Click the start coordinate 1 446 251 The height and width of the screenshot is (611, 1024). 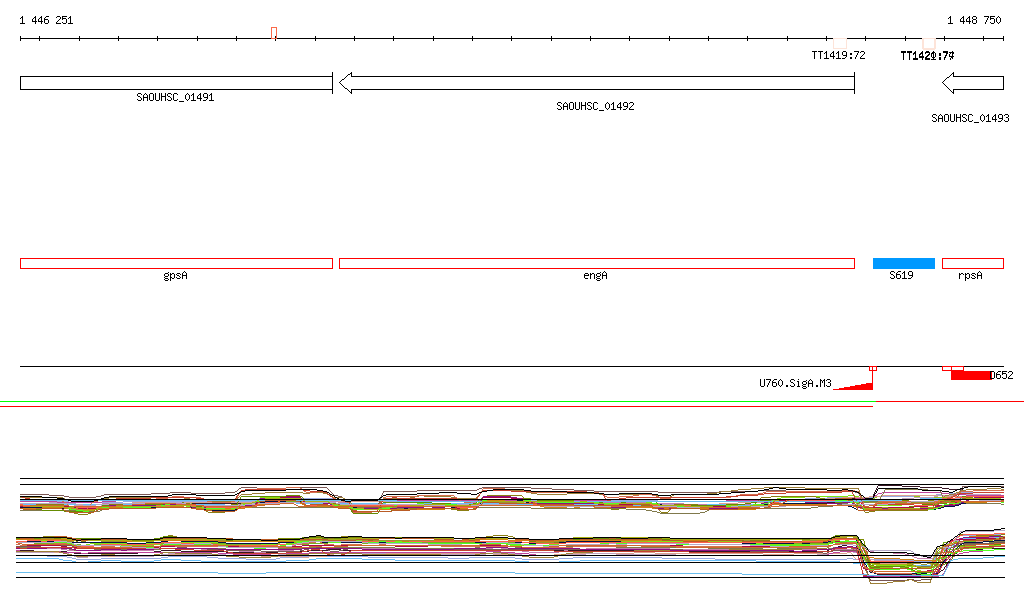[x=46, y=20]
